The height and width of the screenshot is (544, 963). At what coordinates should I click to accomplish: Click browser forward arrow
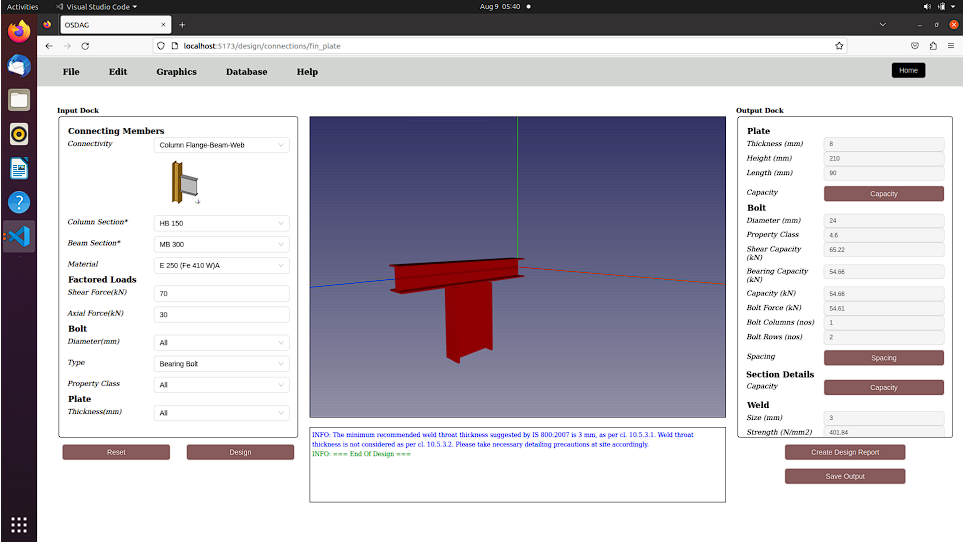pyautogui.click(x=67, y=46)
